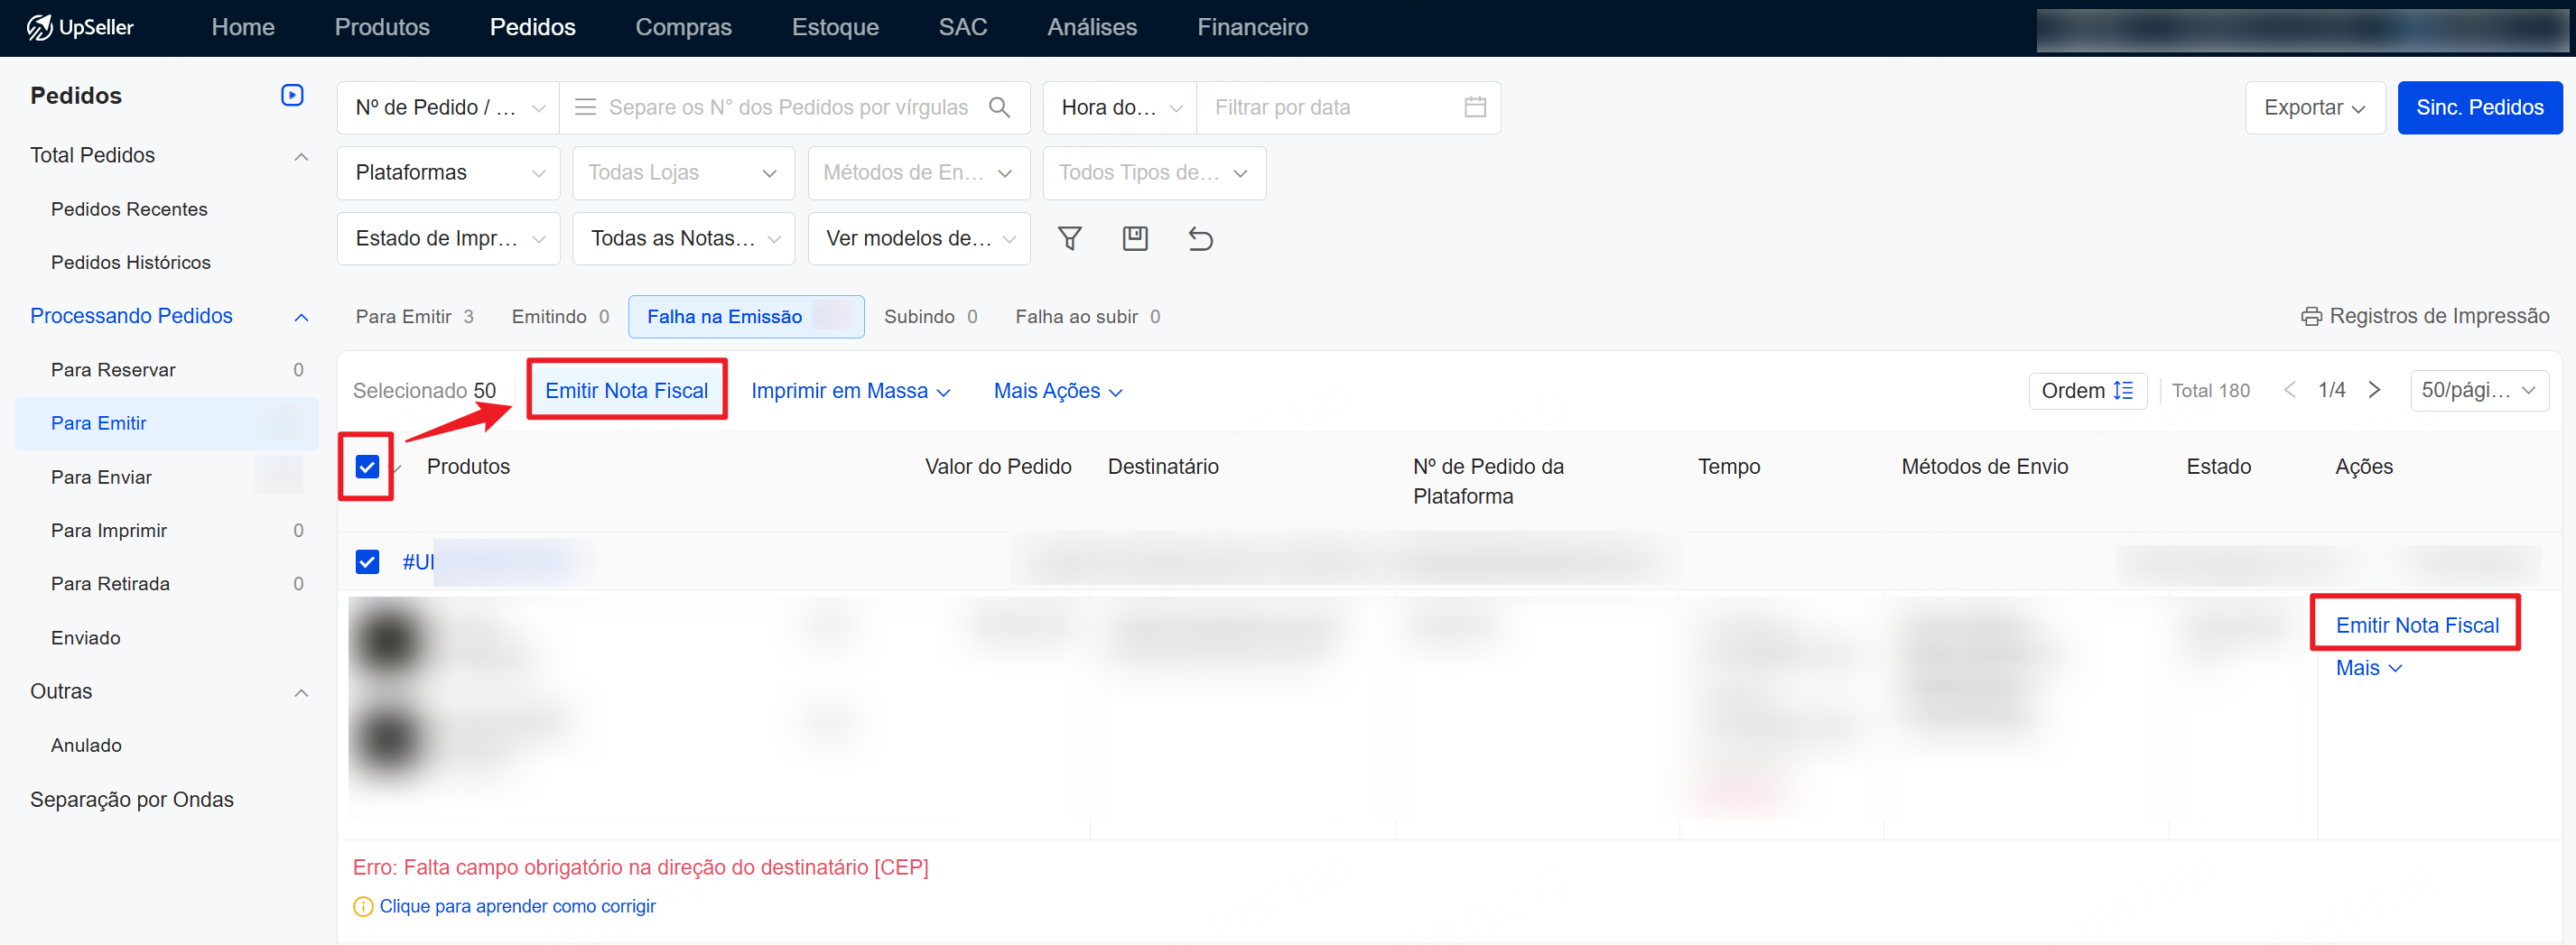Collapse the Processando Pedidos section
The image size is (2576, 945).
pos(301,317)
